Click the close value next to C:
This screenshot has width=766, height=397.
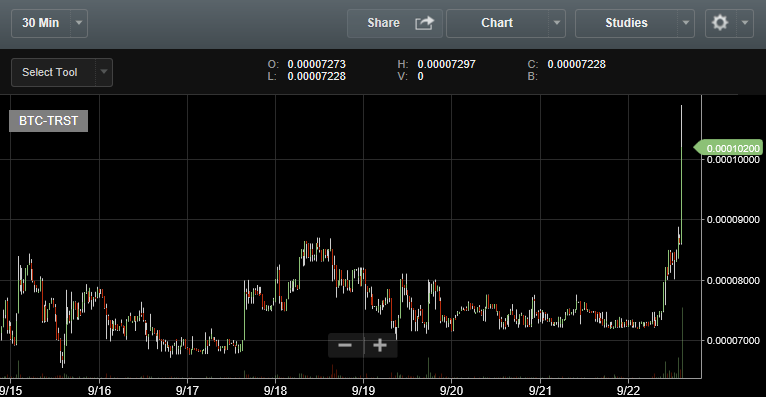tap(576, 64)
